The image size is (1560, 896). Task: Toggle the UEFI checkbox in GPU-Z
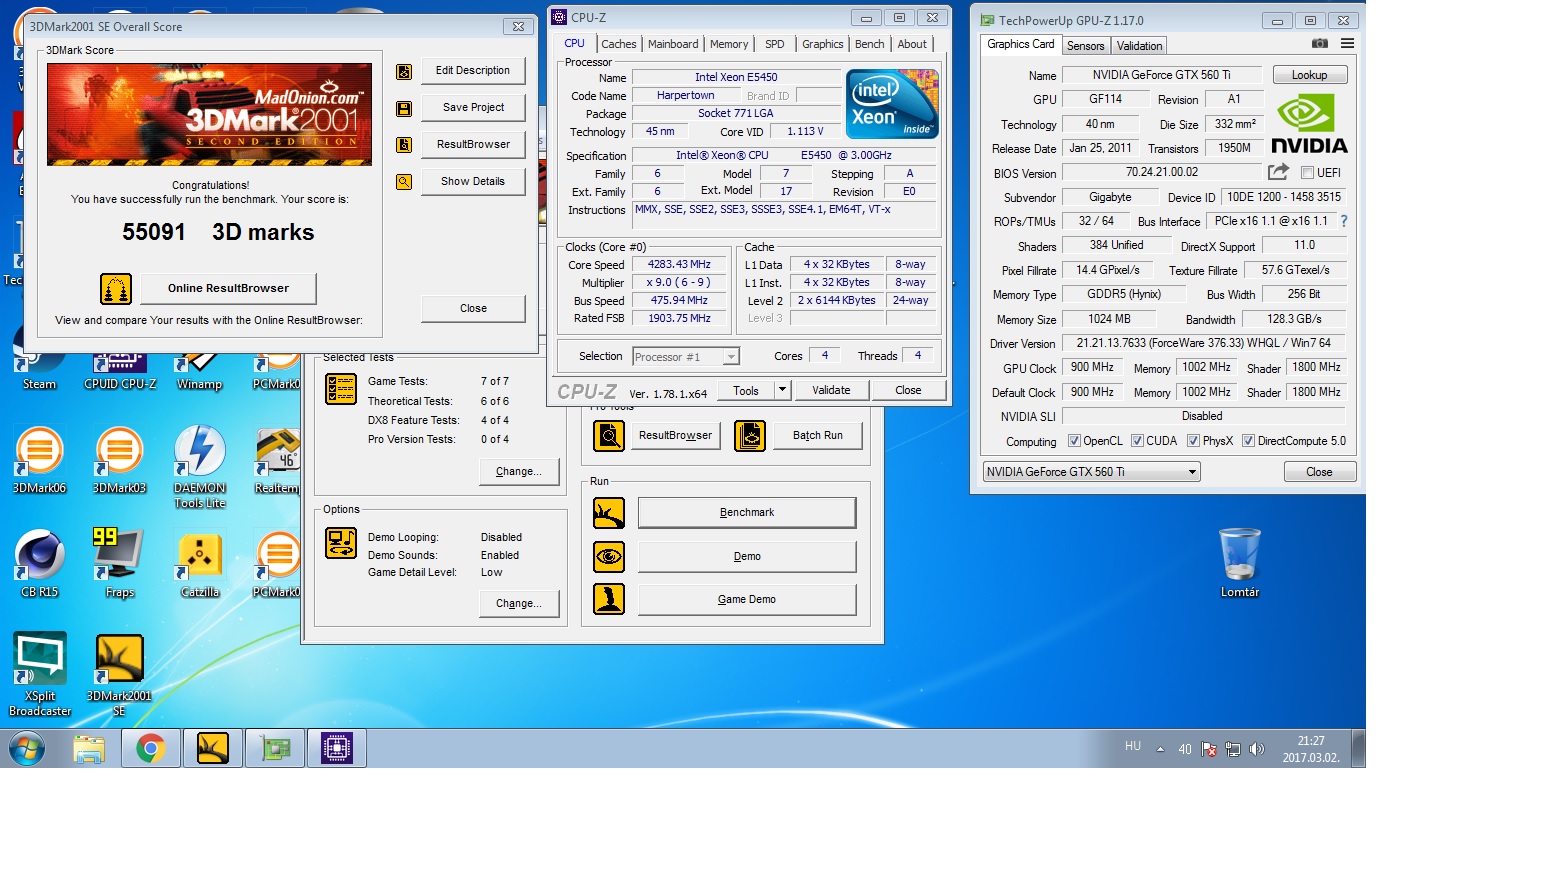pos(1307,173)
